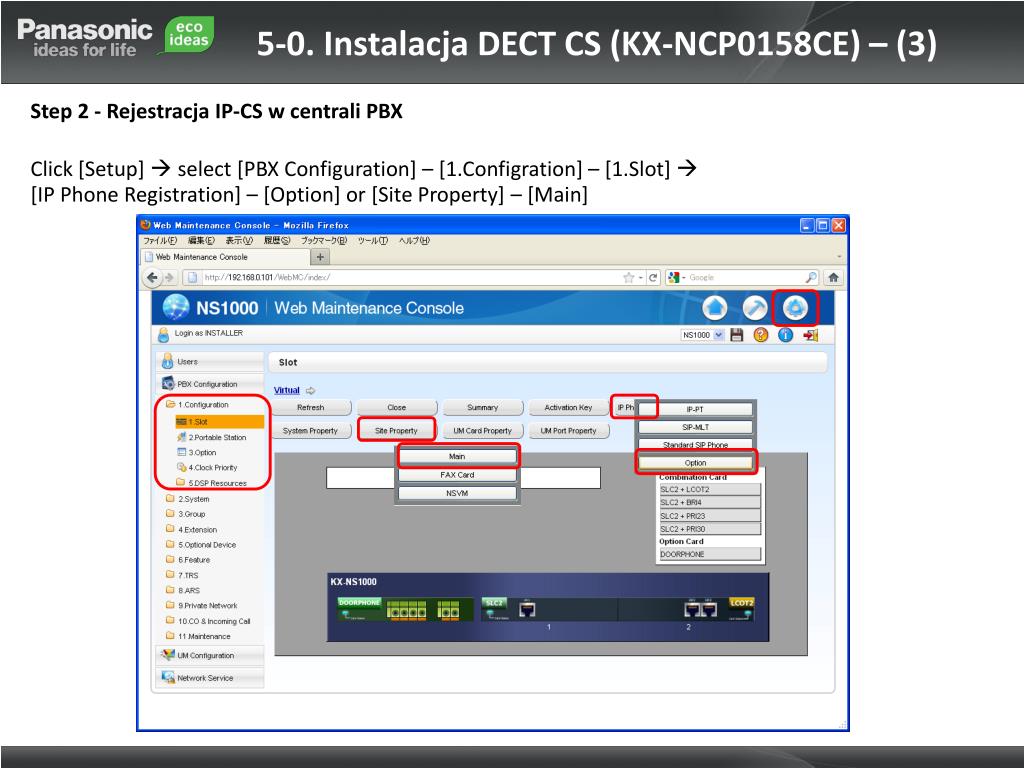The width and height of the screenshot is (1024, 768).
Task: Click the logout exit icon
Action: coord(810,335)
